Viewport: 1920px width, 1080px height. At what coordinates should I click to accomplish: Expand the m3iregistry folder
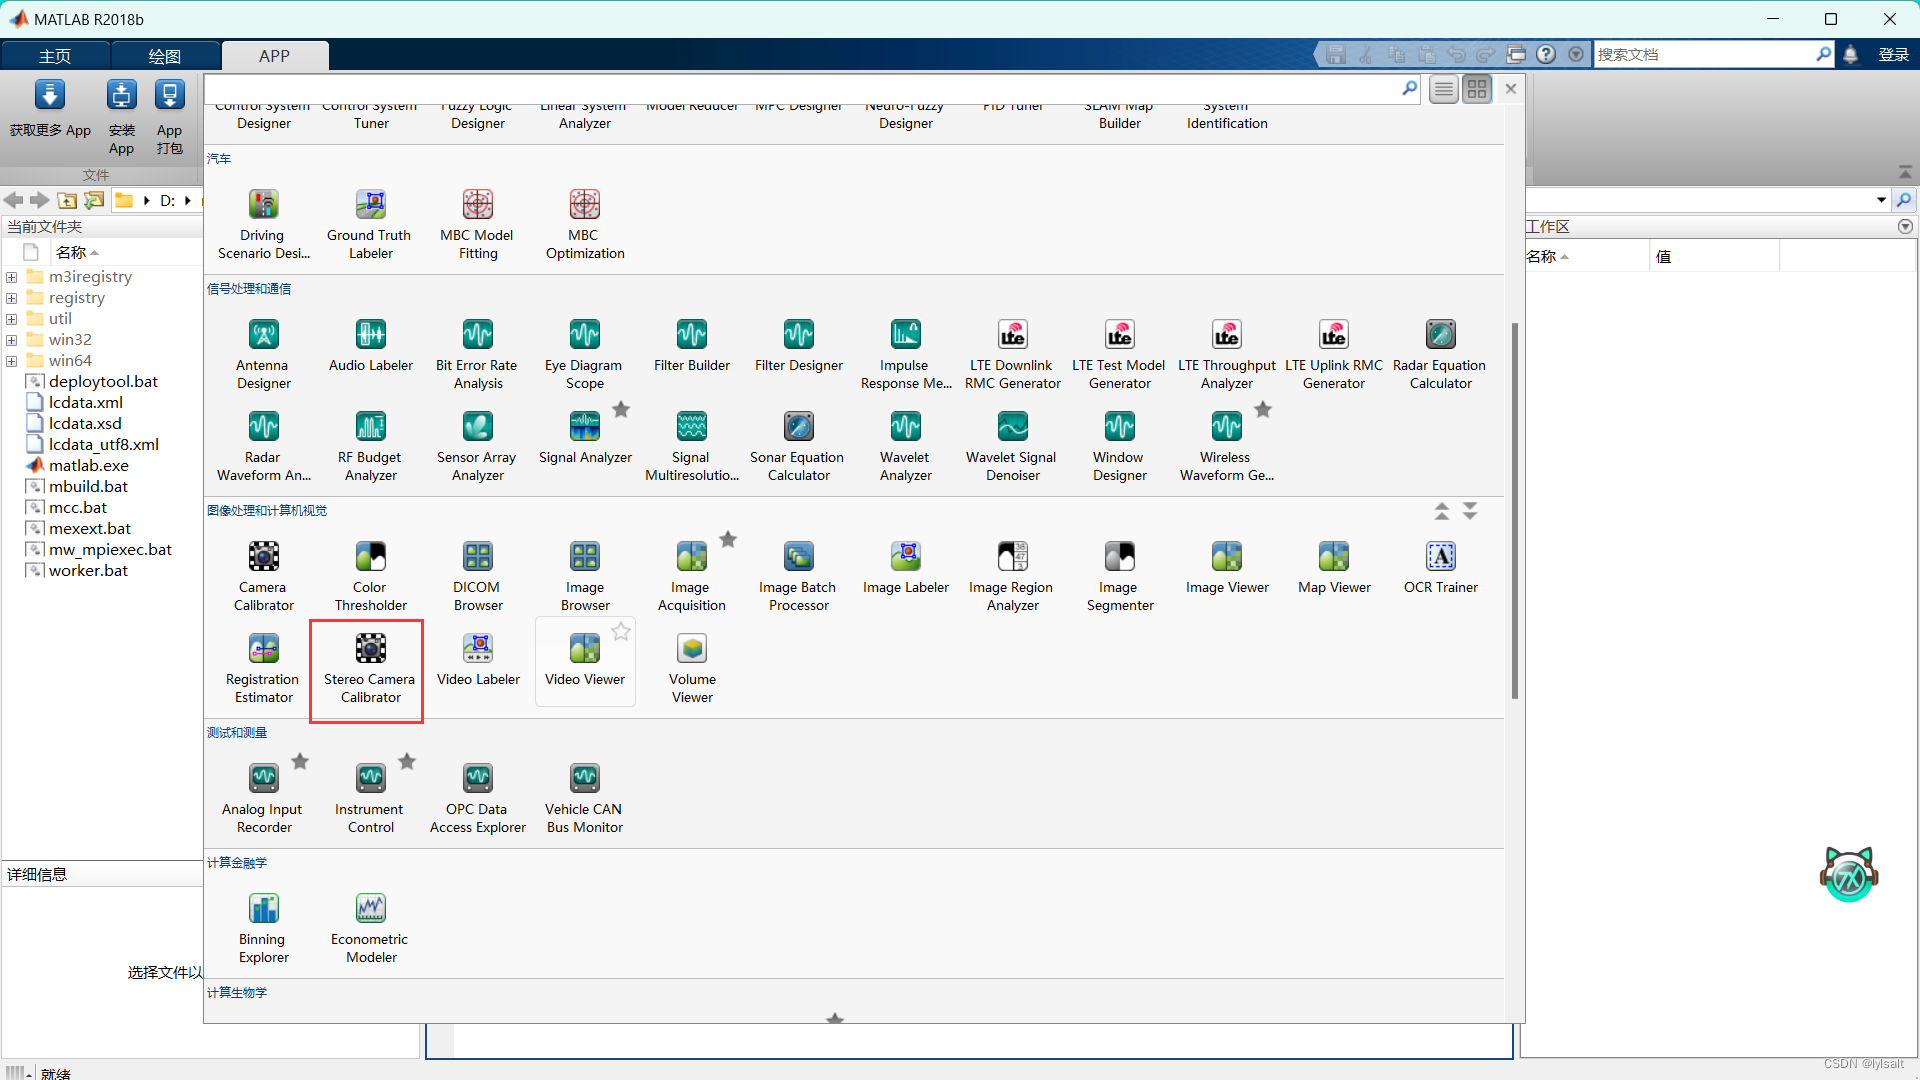(11, 277)
